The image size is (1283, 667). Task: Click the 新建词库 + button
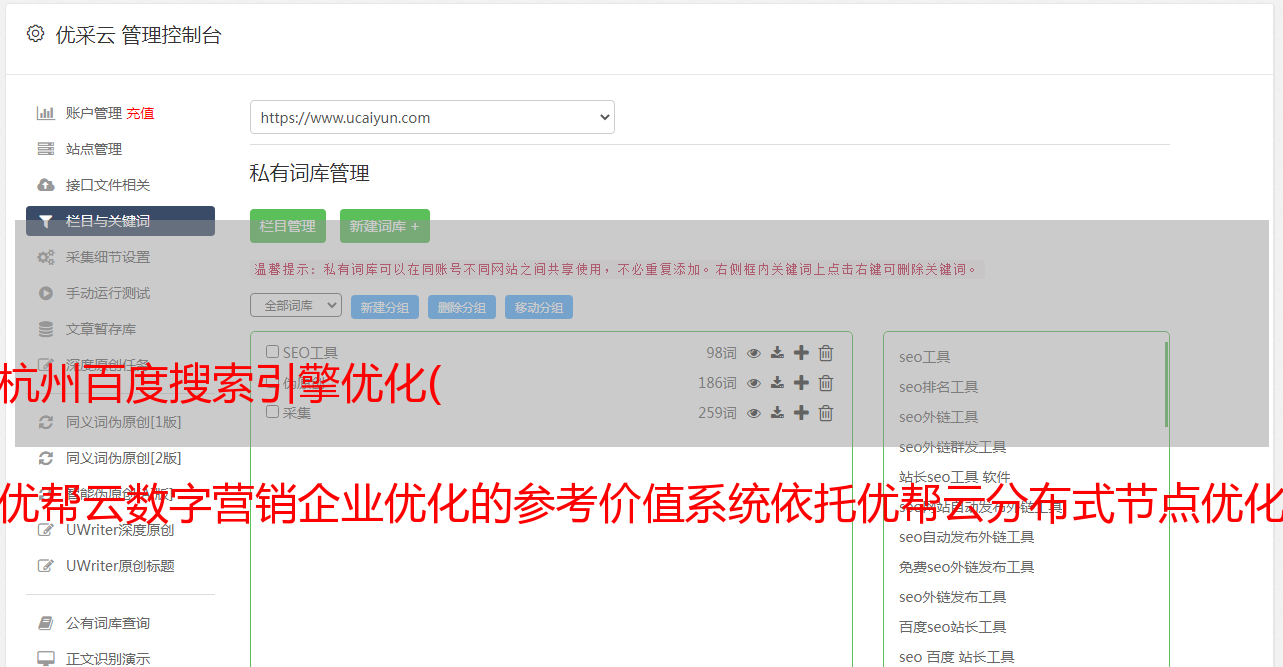click(x=385, y=226)
